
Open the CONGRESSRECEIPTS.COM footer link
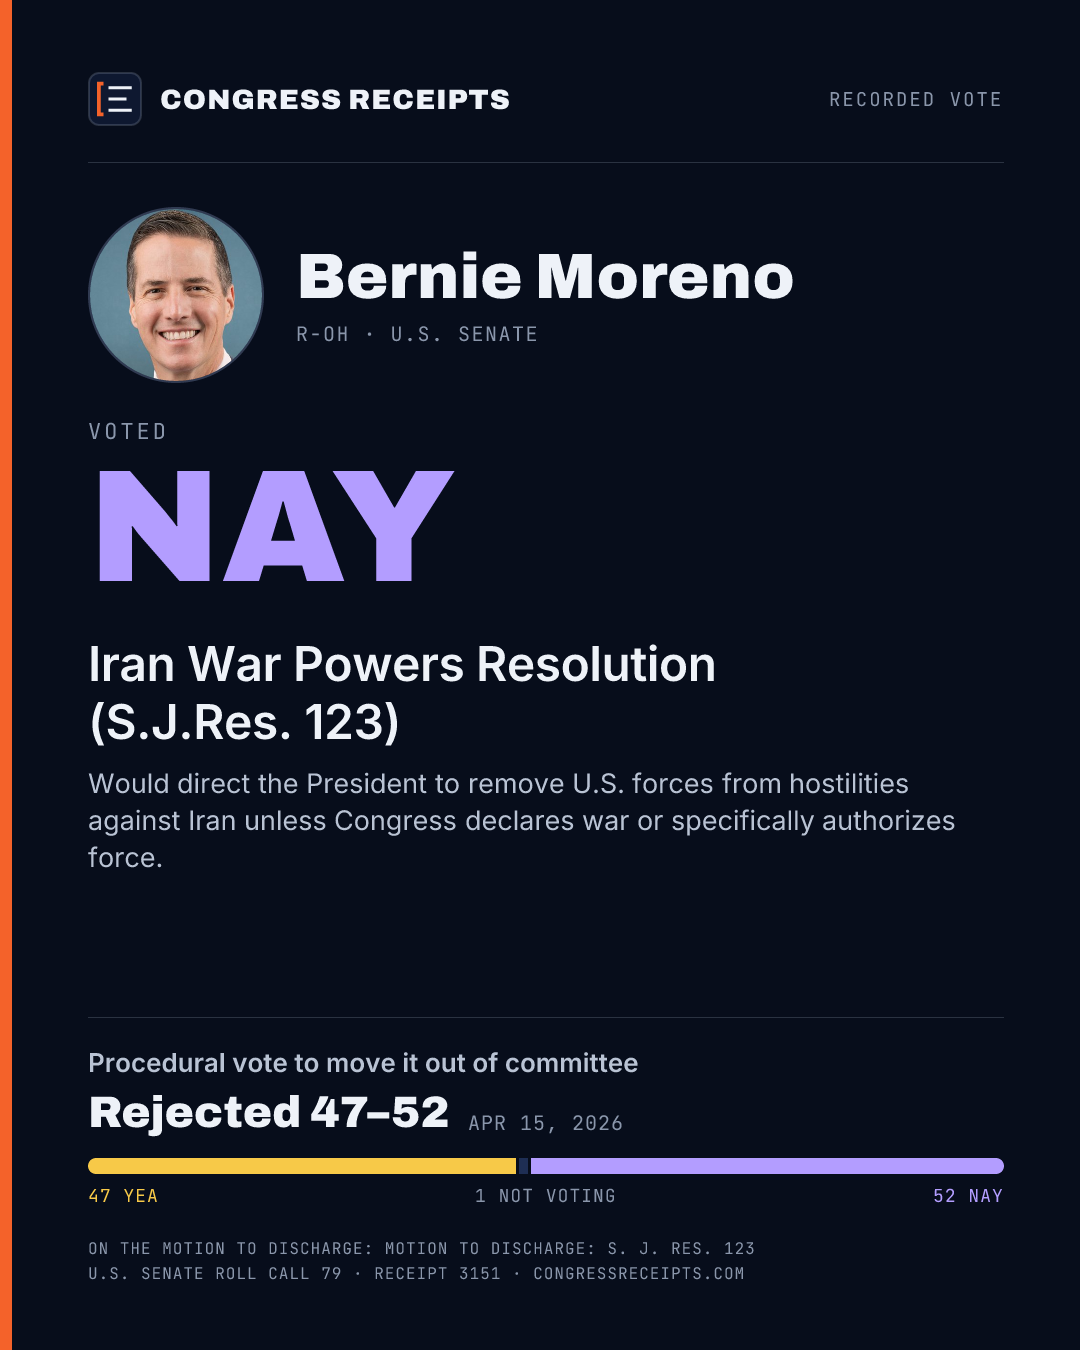639,1273
